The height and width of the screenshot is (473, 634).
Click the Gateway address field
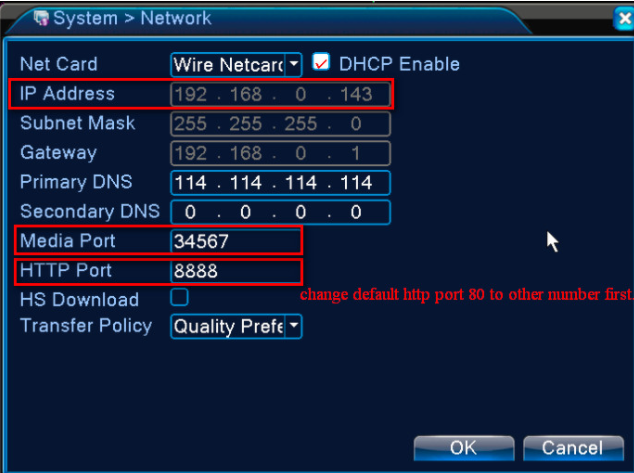(x=281, y=153)
